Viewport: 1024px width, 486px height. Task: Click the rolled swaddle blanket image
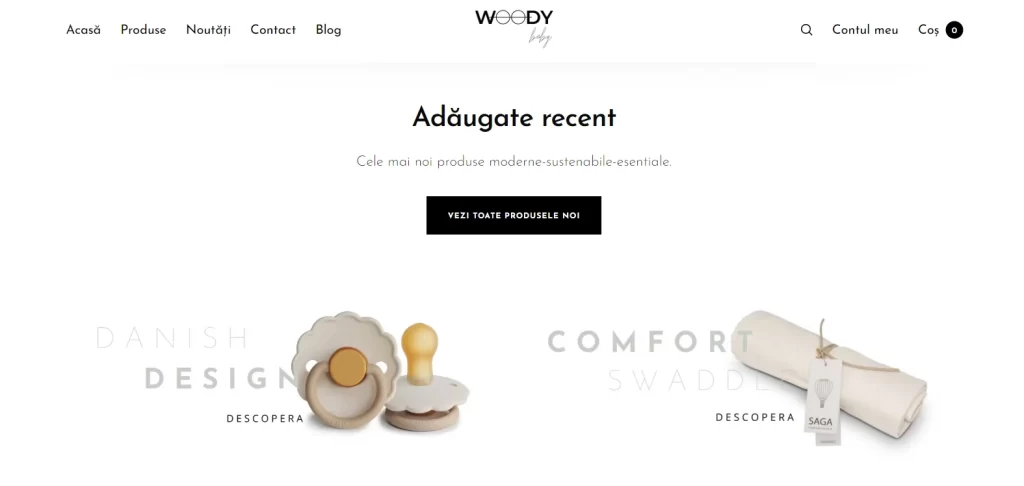(x=829, y=376)
